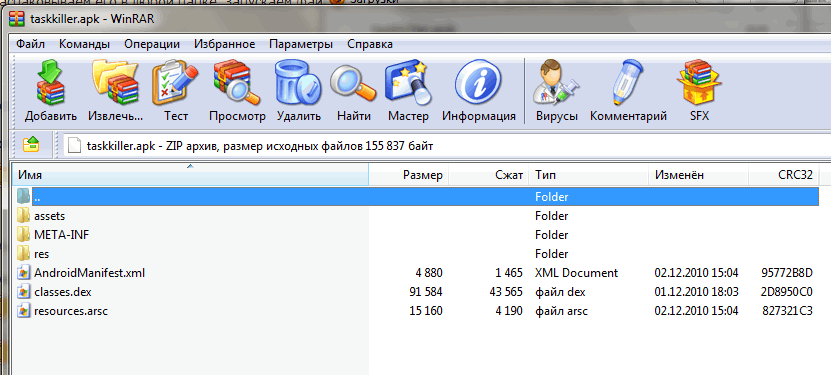
Task: Select the res folder name
Action: (x=41, y=254)
